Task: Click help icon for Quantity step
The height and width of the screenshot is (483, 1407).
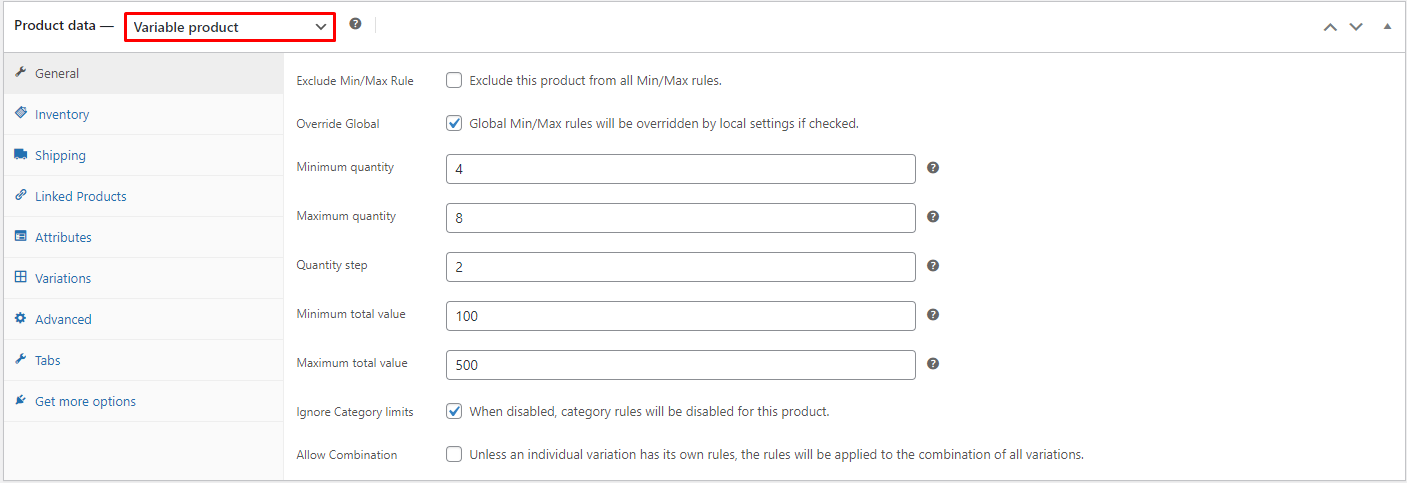Action: coord(933,266)
